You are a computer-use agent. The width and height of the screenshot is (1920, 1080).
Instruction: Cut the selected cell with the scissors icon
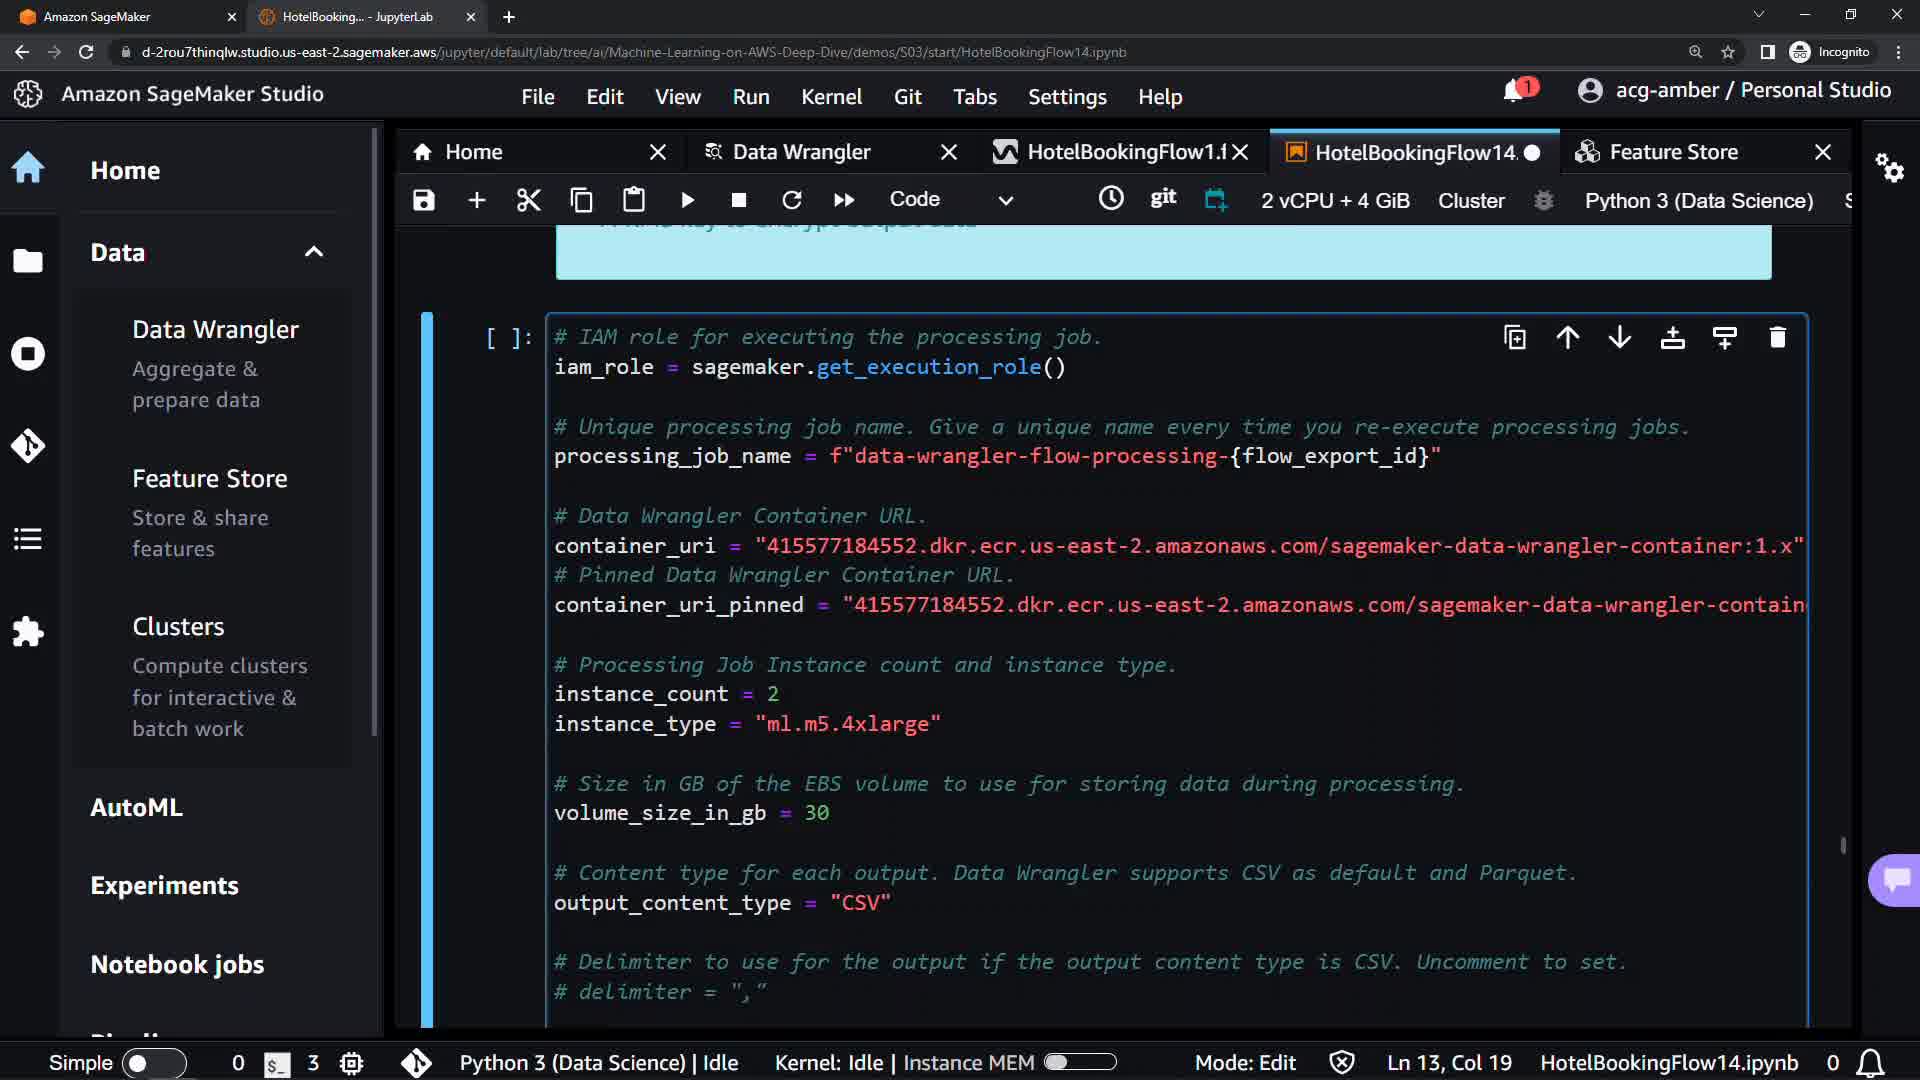pos(528,200)
